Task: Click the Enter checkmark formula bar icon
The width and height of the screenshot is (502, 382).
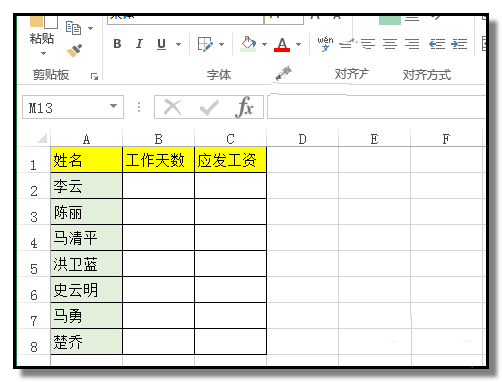Action: pos(209,107)
